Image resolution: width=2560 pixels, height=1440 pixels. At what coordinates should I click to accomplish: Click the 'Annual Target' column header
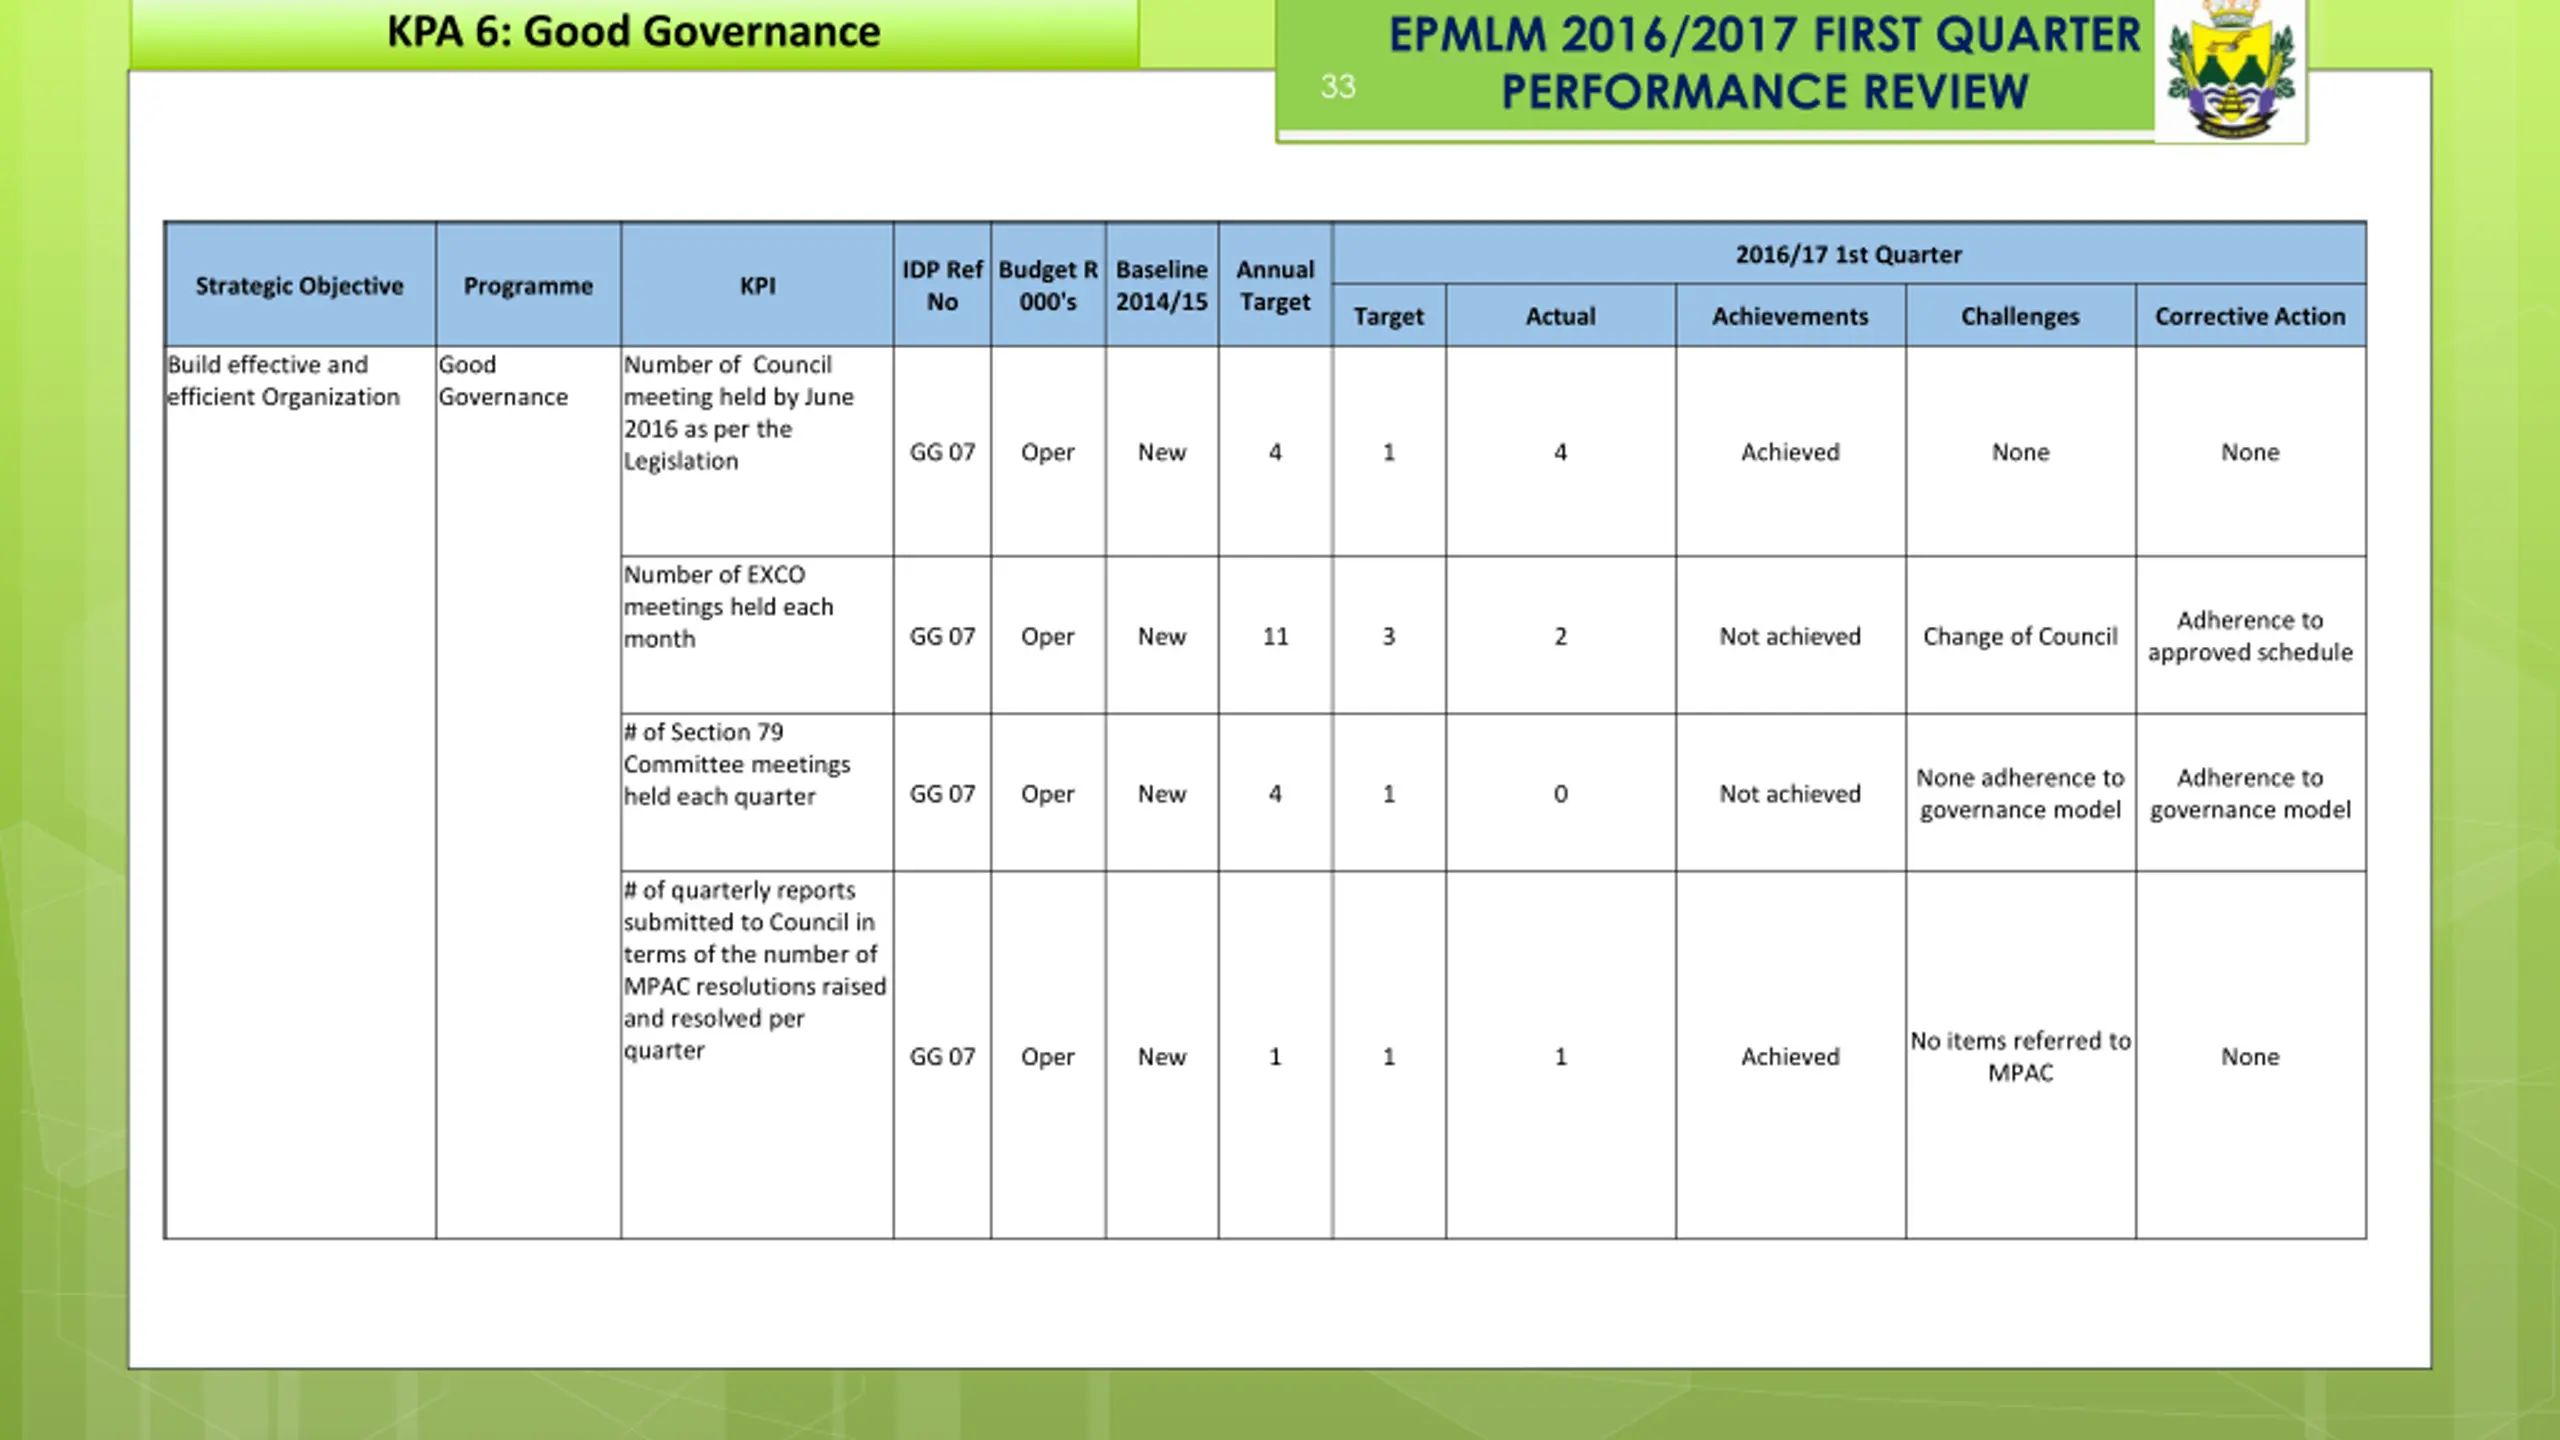click(x=1275, y=286)
